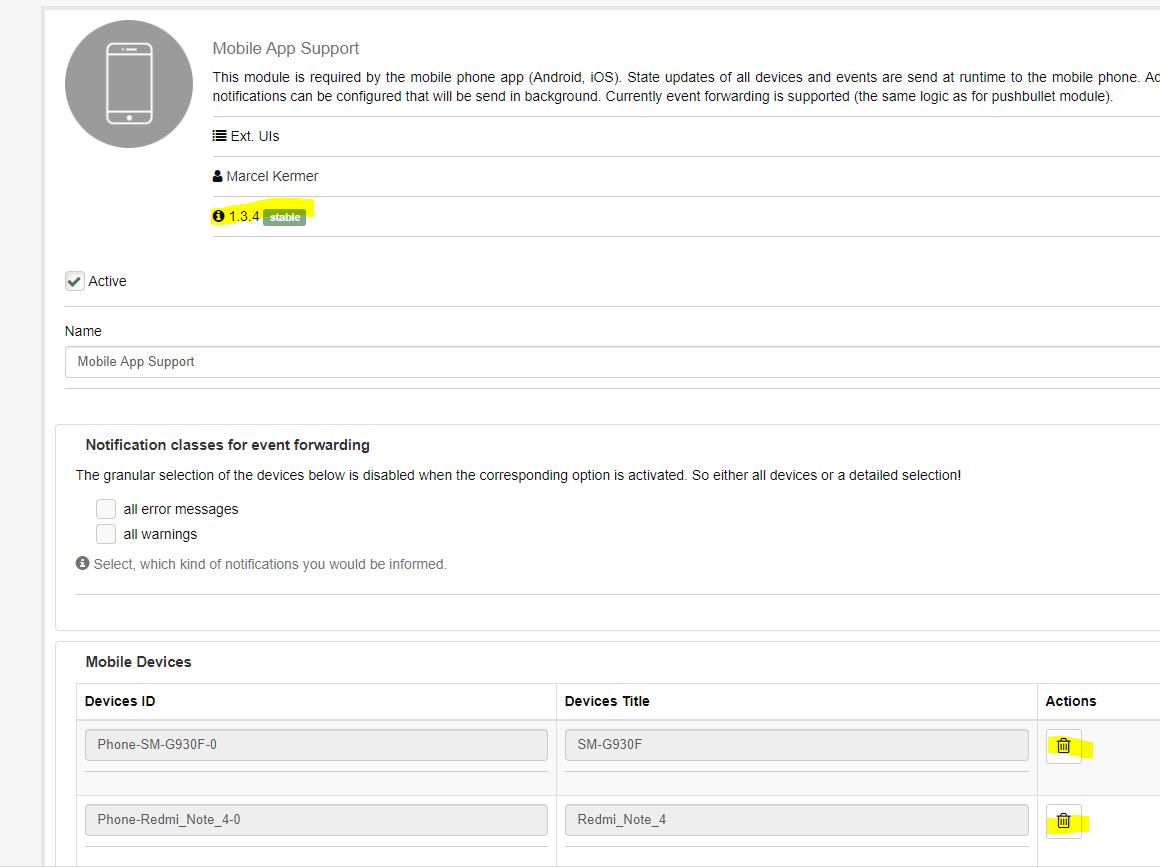Select the SM-G930F device title field
The height and width of the screenshot is (868, 1160).
coord(796,745)
